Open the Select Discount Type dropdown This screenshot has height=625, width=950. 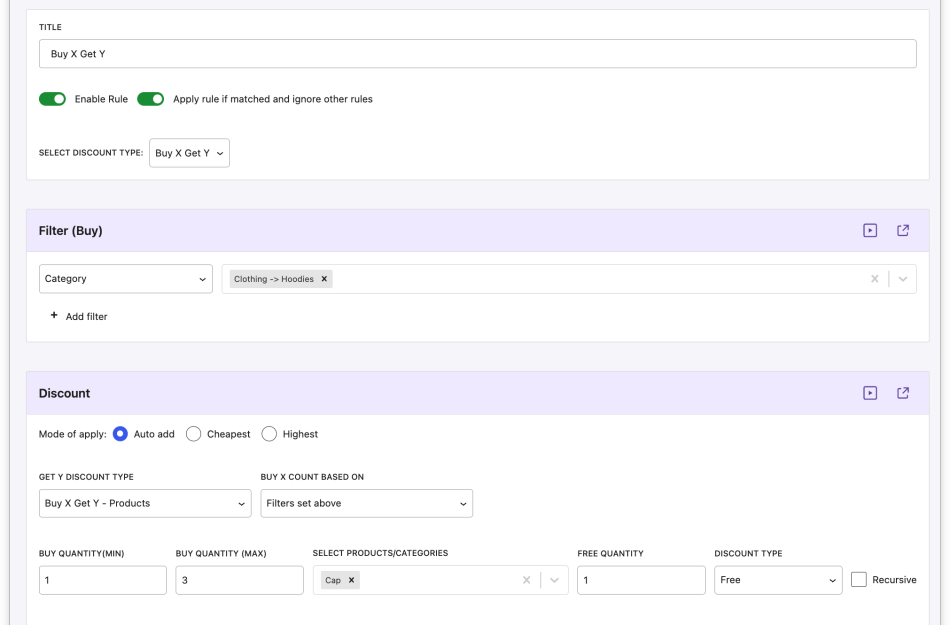[x=189, y=152]
